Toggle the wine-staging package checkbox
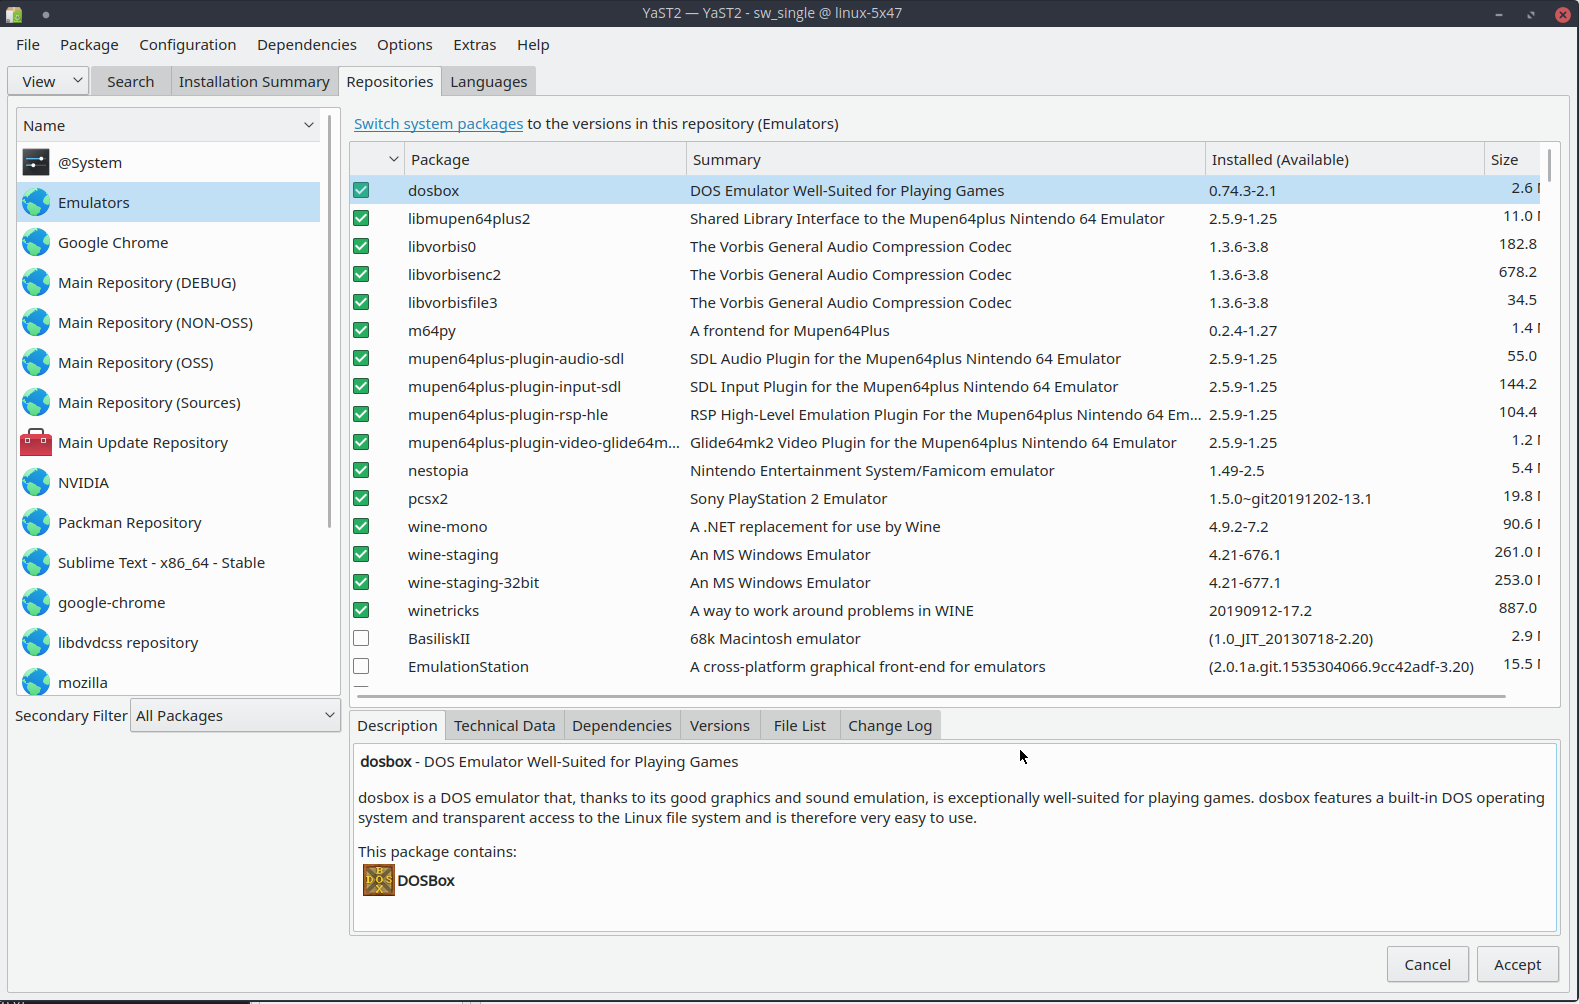Screen dimensions: 1579x1004 [x=361, y=554]
